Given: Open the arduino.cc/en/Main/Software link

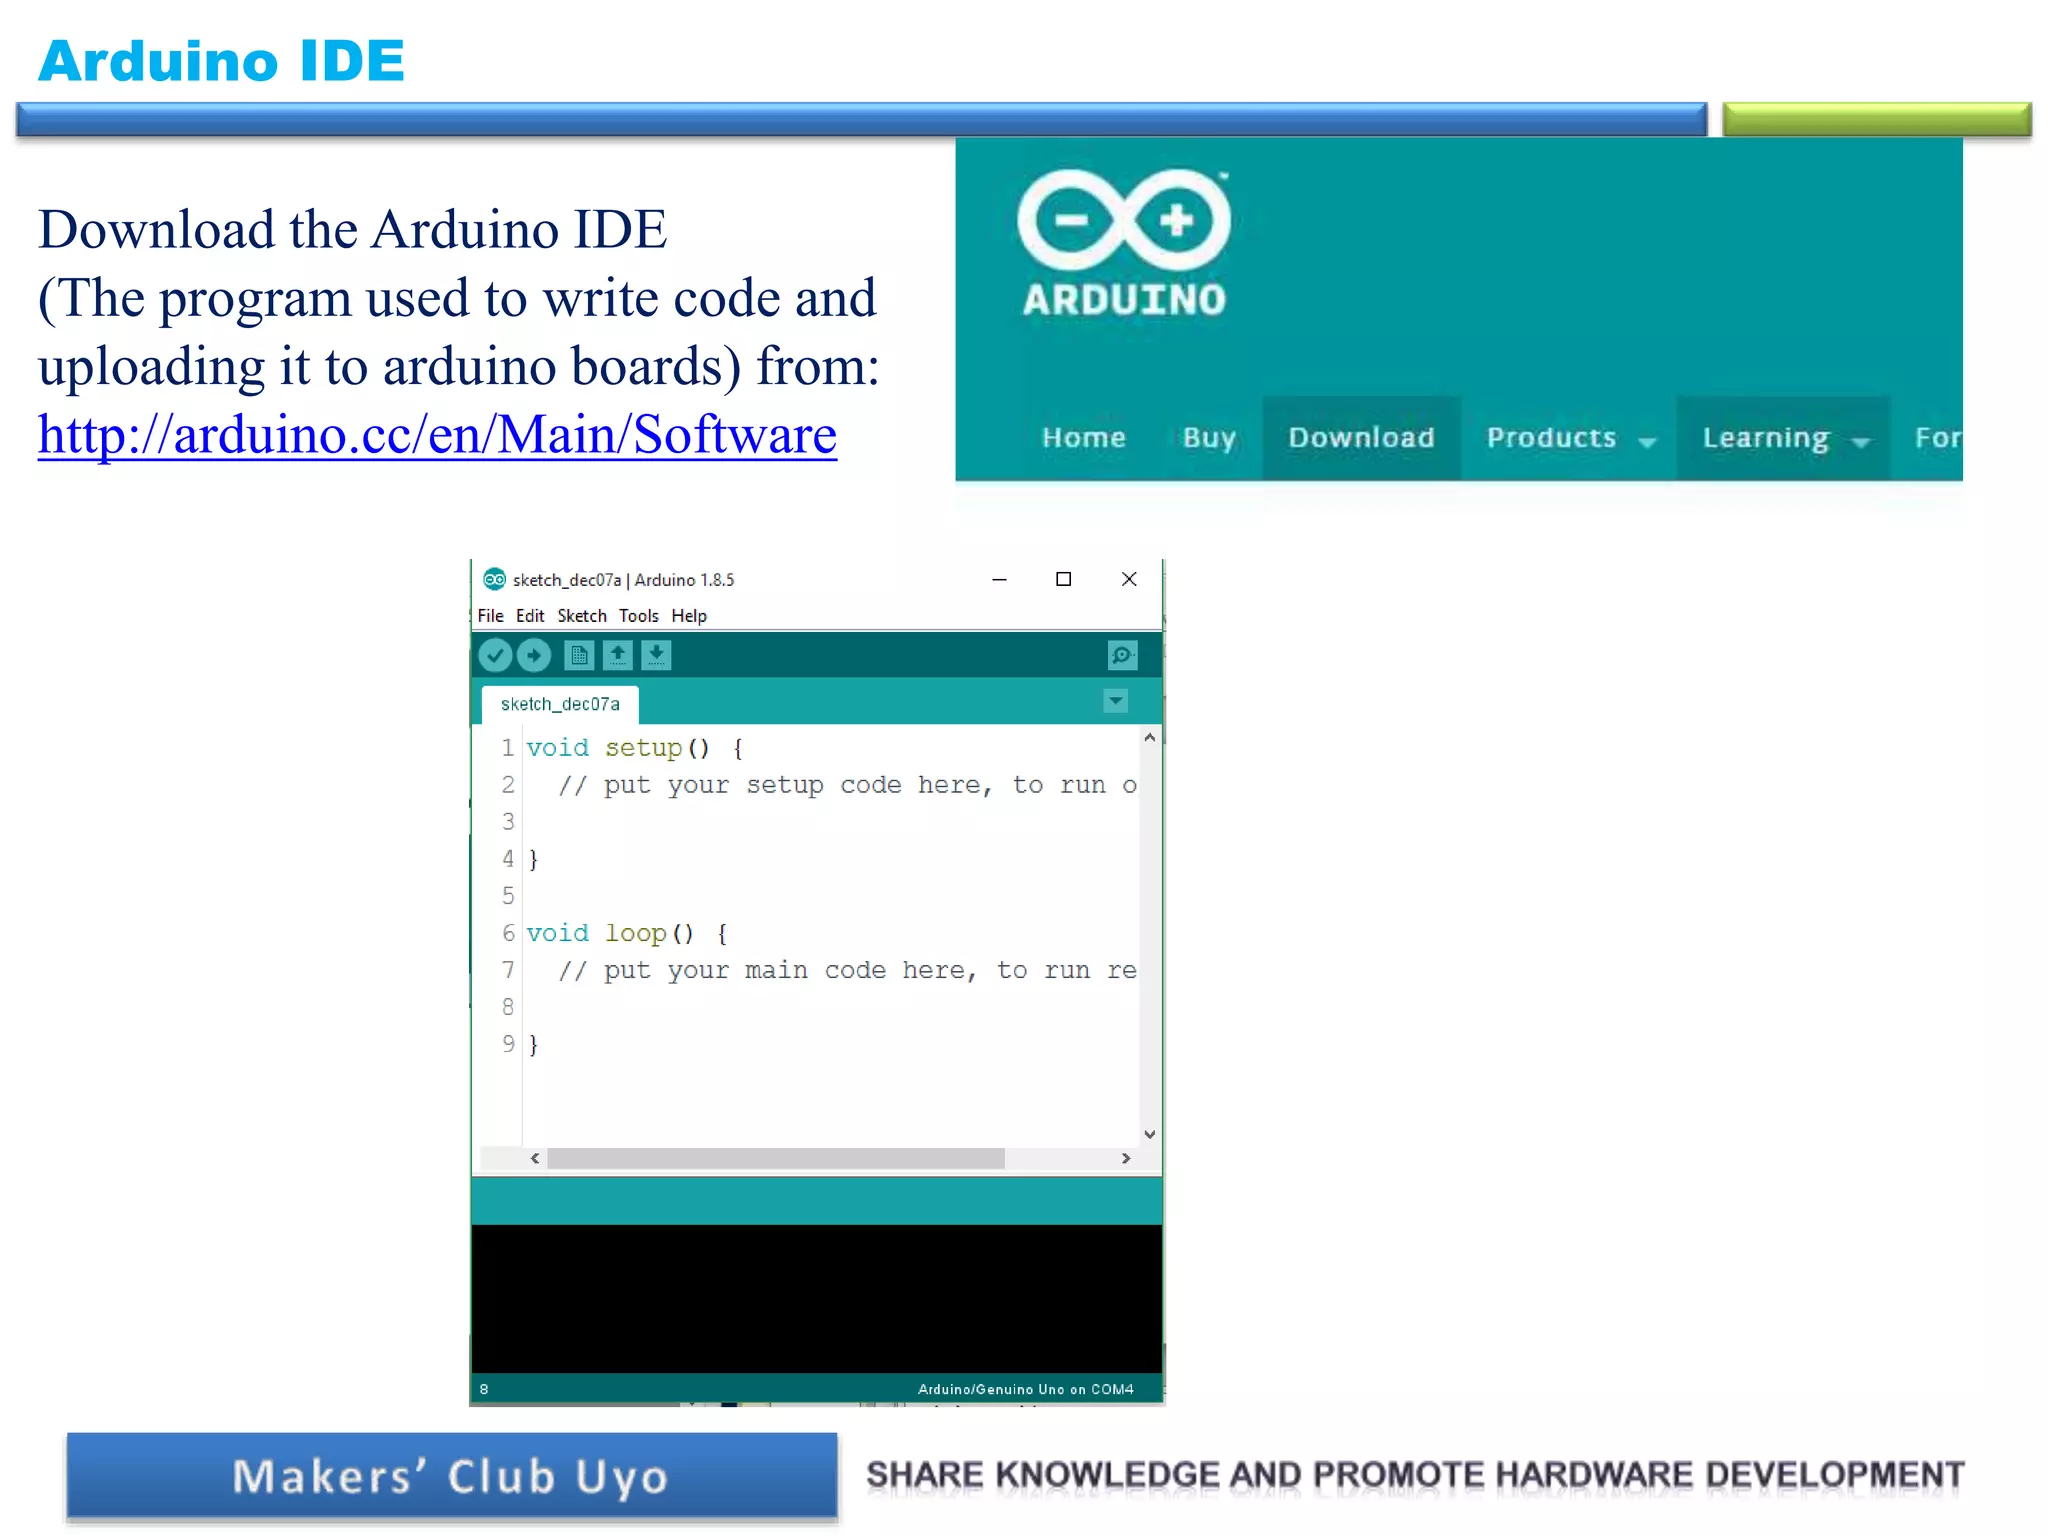Looking at the screenshot, I should [437, 435].
